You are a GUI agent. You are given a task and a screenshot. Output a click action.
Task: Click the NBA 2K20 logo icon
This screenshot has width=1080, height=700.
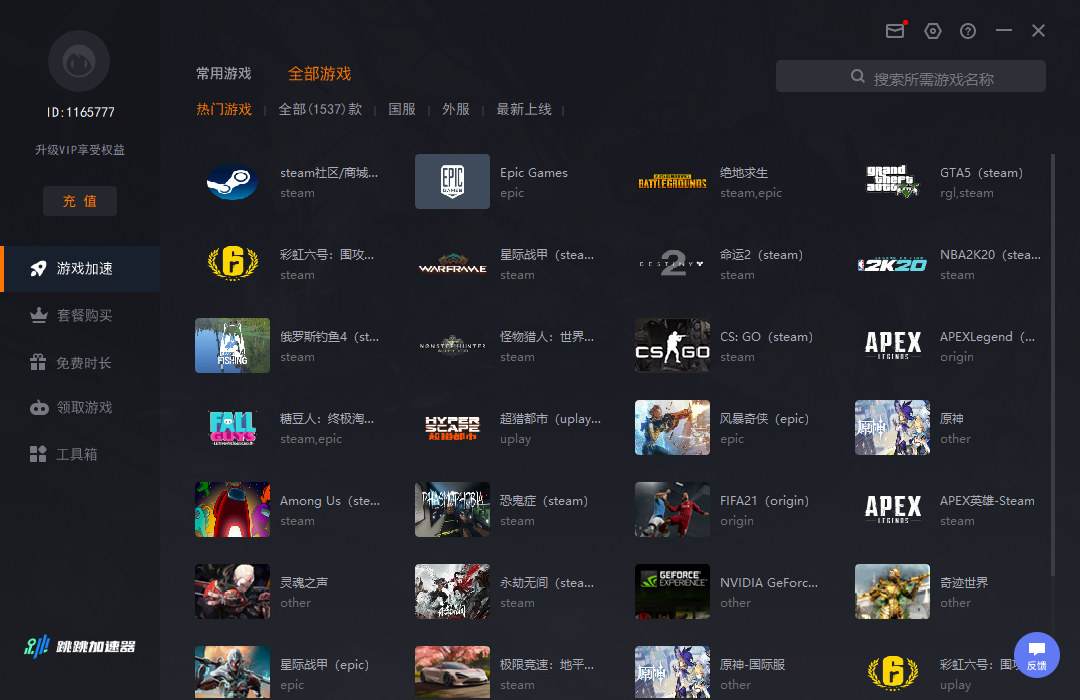[893, 265]
